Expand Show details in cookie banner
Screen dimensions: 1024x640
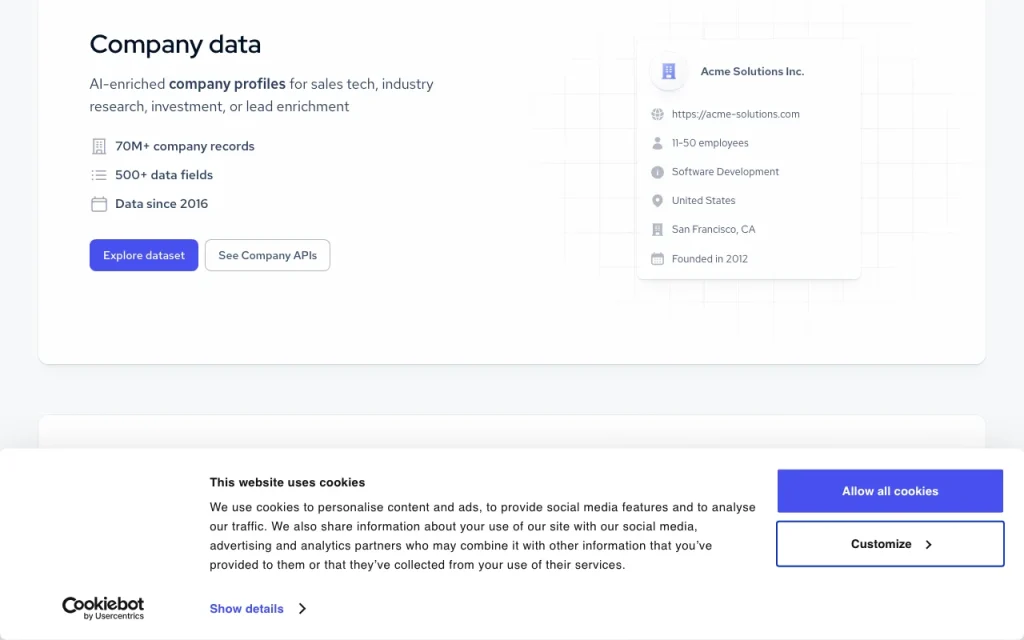pos(246,609)
